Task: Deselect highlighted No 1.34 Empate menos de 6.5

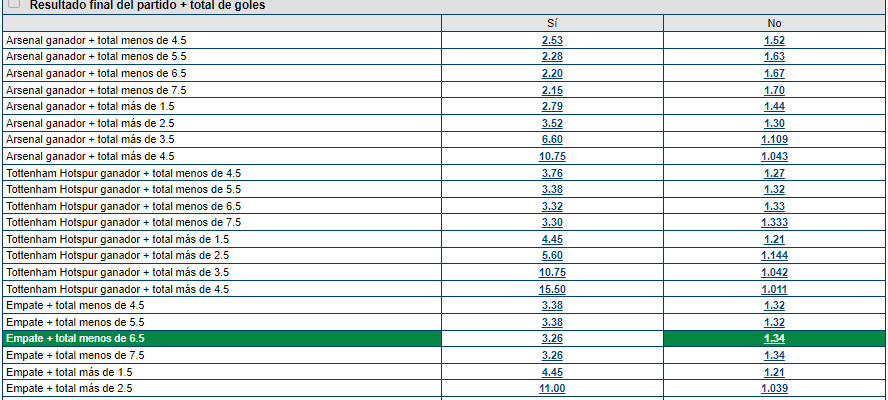Action: [774, 339]
